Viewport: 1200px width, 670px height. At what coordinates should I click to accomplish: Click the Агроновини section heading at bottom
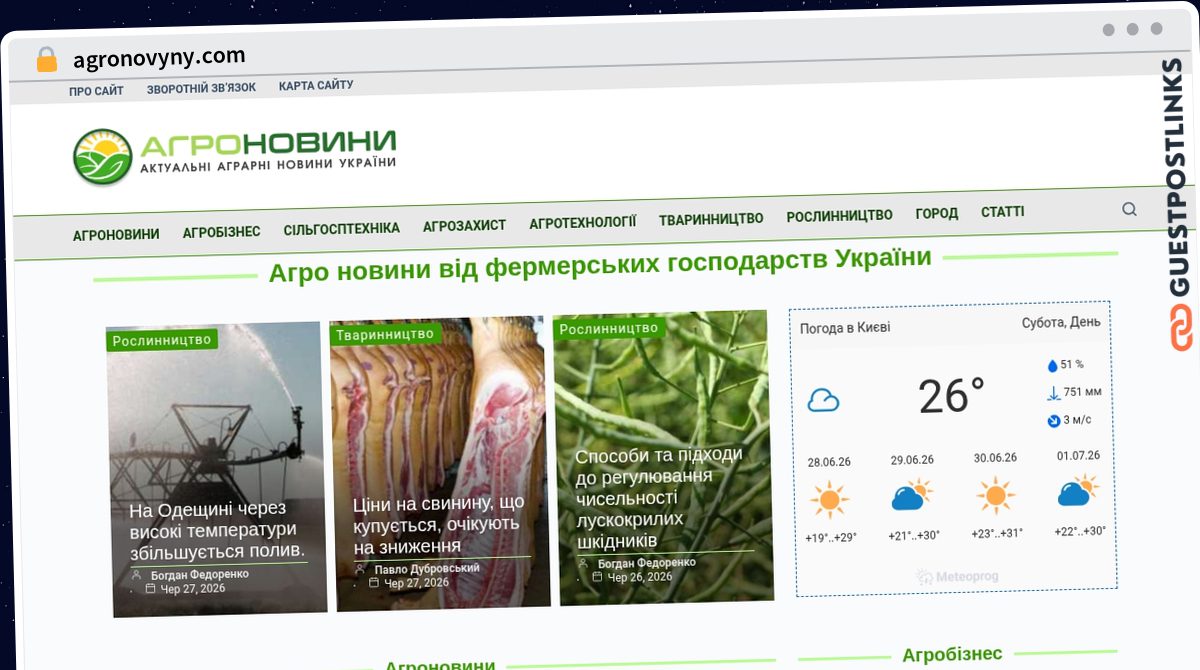(440, 664)
